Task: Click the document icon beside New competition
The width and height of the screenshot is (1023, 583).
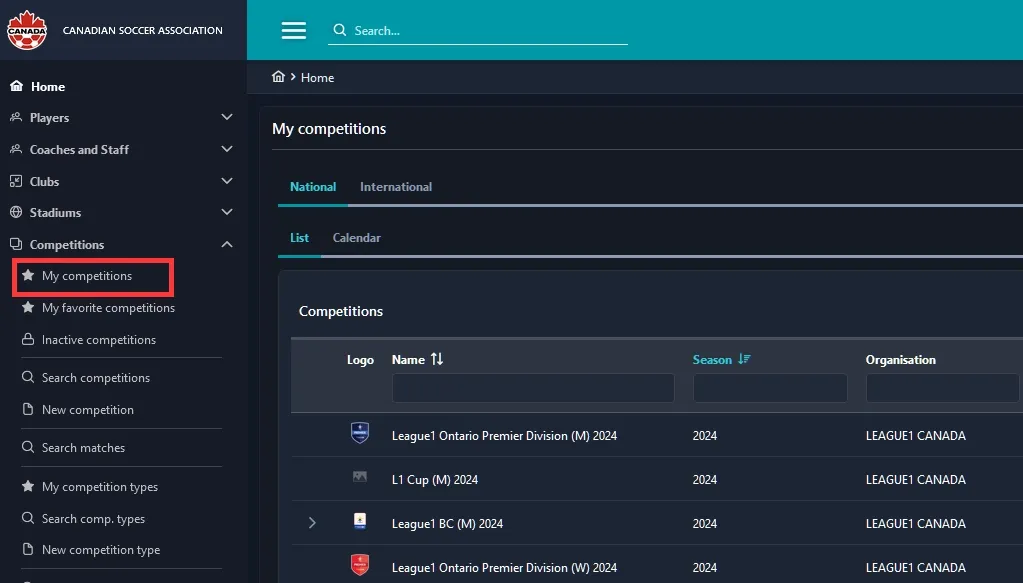Action: click(28, 409)
